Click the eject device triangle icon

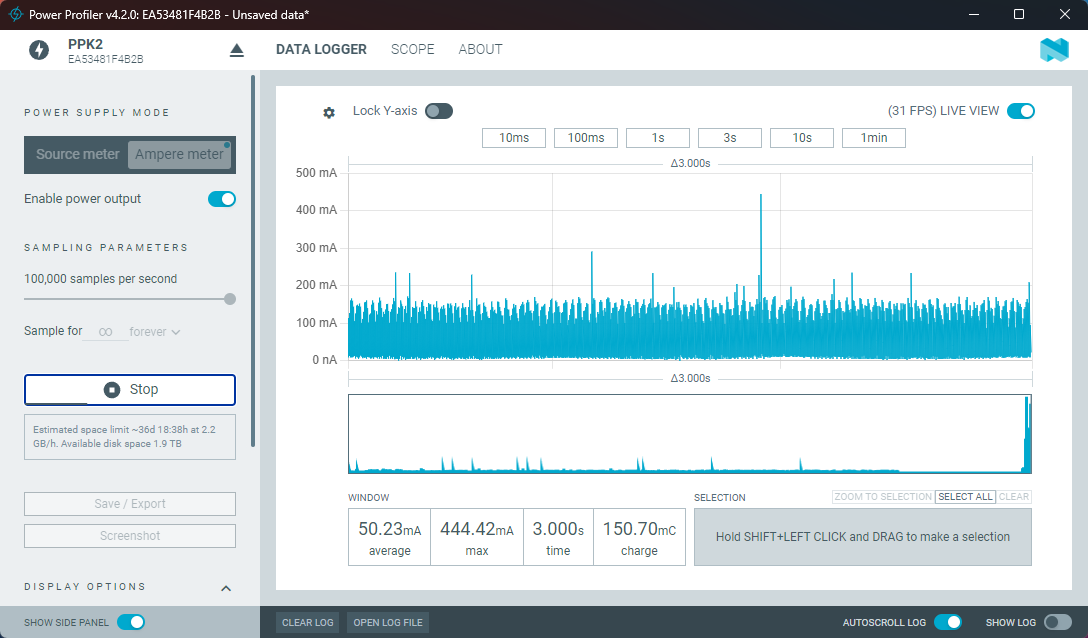(x=237, y=50)
